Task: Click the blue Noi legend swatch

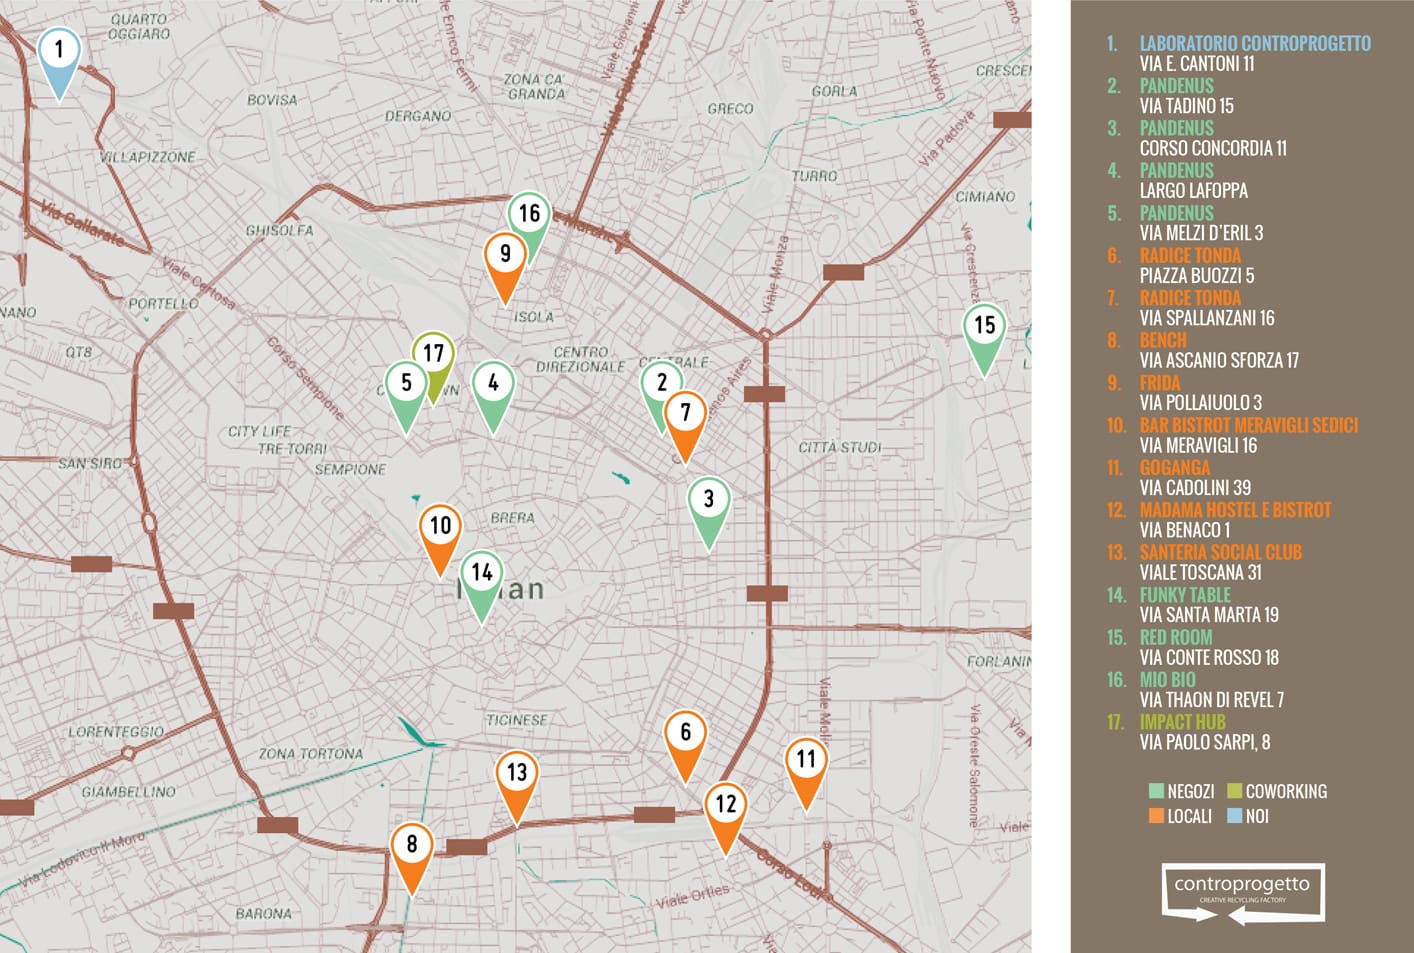Action: click(x=1234, y=816)
